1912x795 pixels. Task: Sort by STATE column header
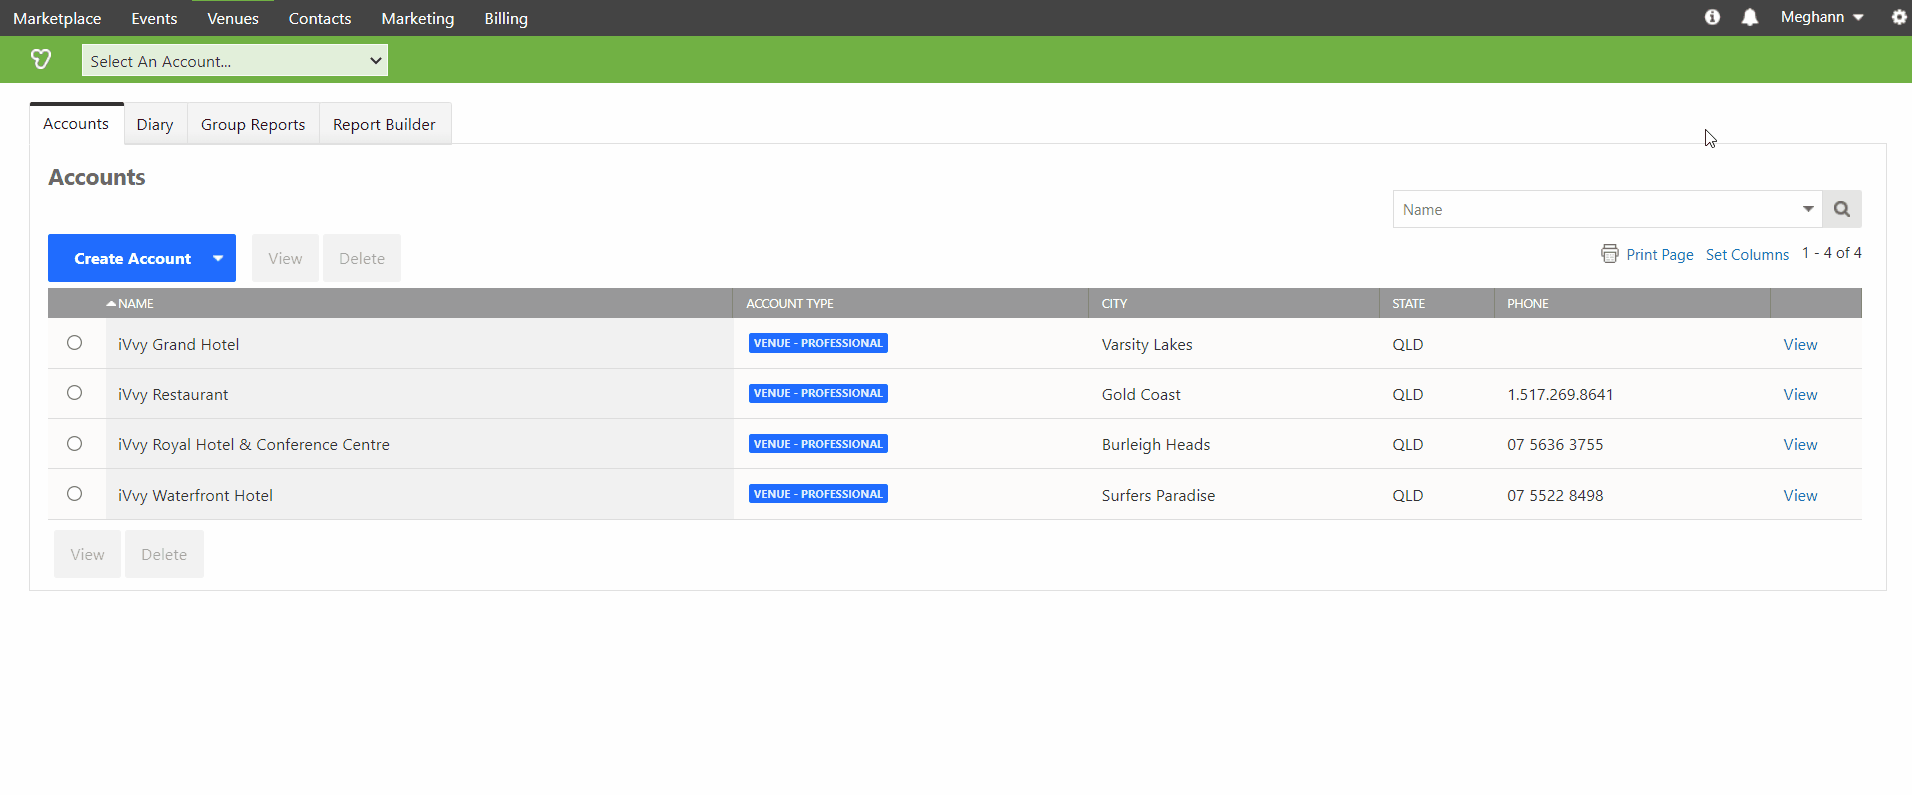pos(1408,303)
